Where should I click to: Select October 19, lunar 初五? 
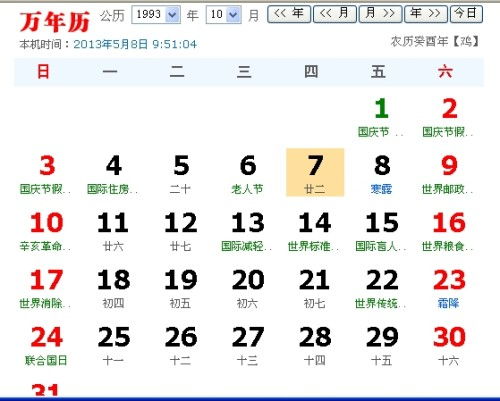181,289
